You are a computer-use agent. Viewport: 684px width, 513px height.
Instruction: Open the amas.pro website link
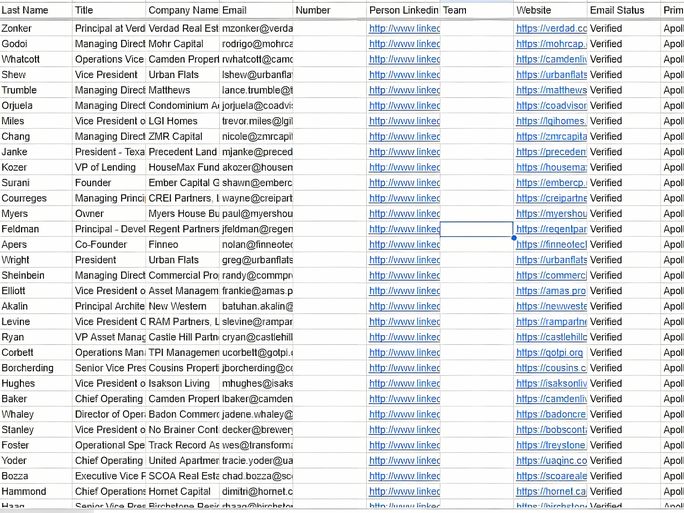point(551,291)
